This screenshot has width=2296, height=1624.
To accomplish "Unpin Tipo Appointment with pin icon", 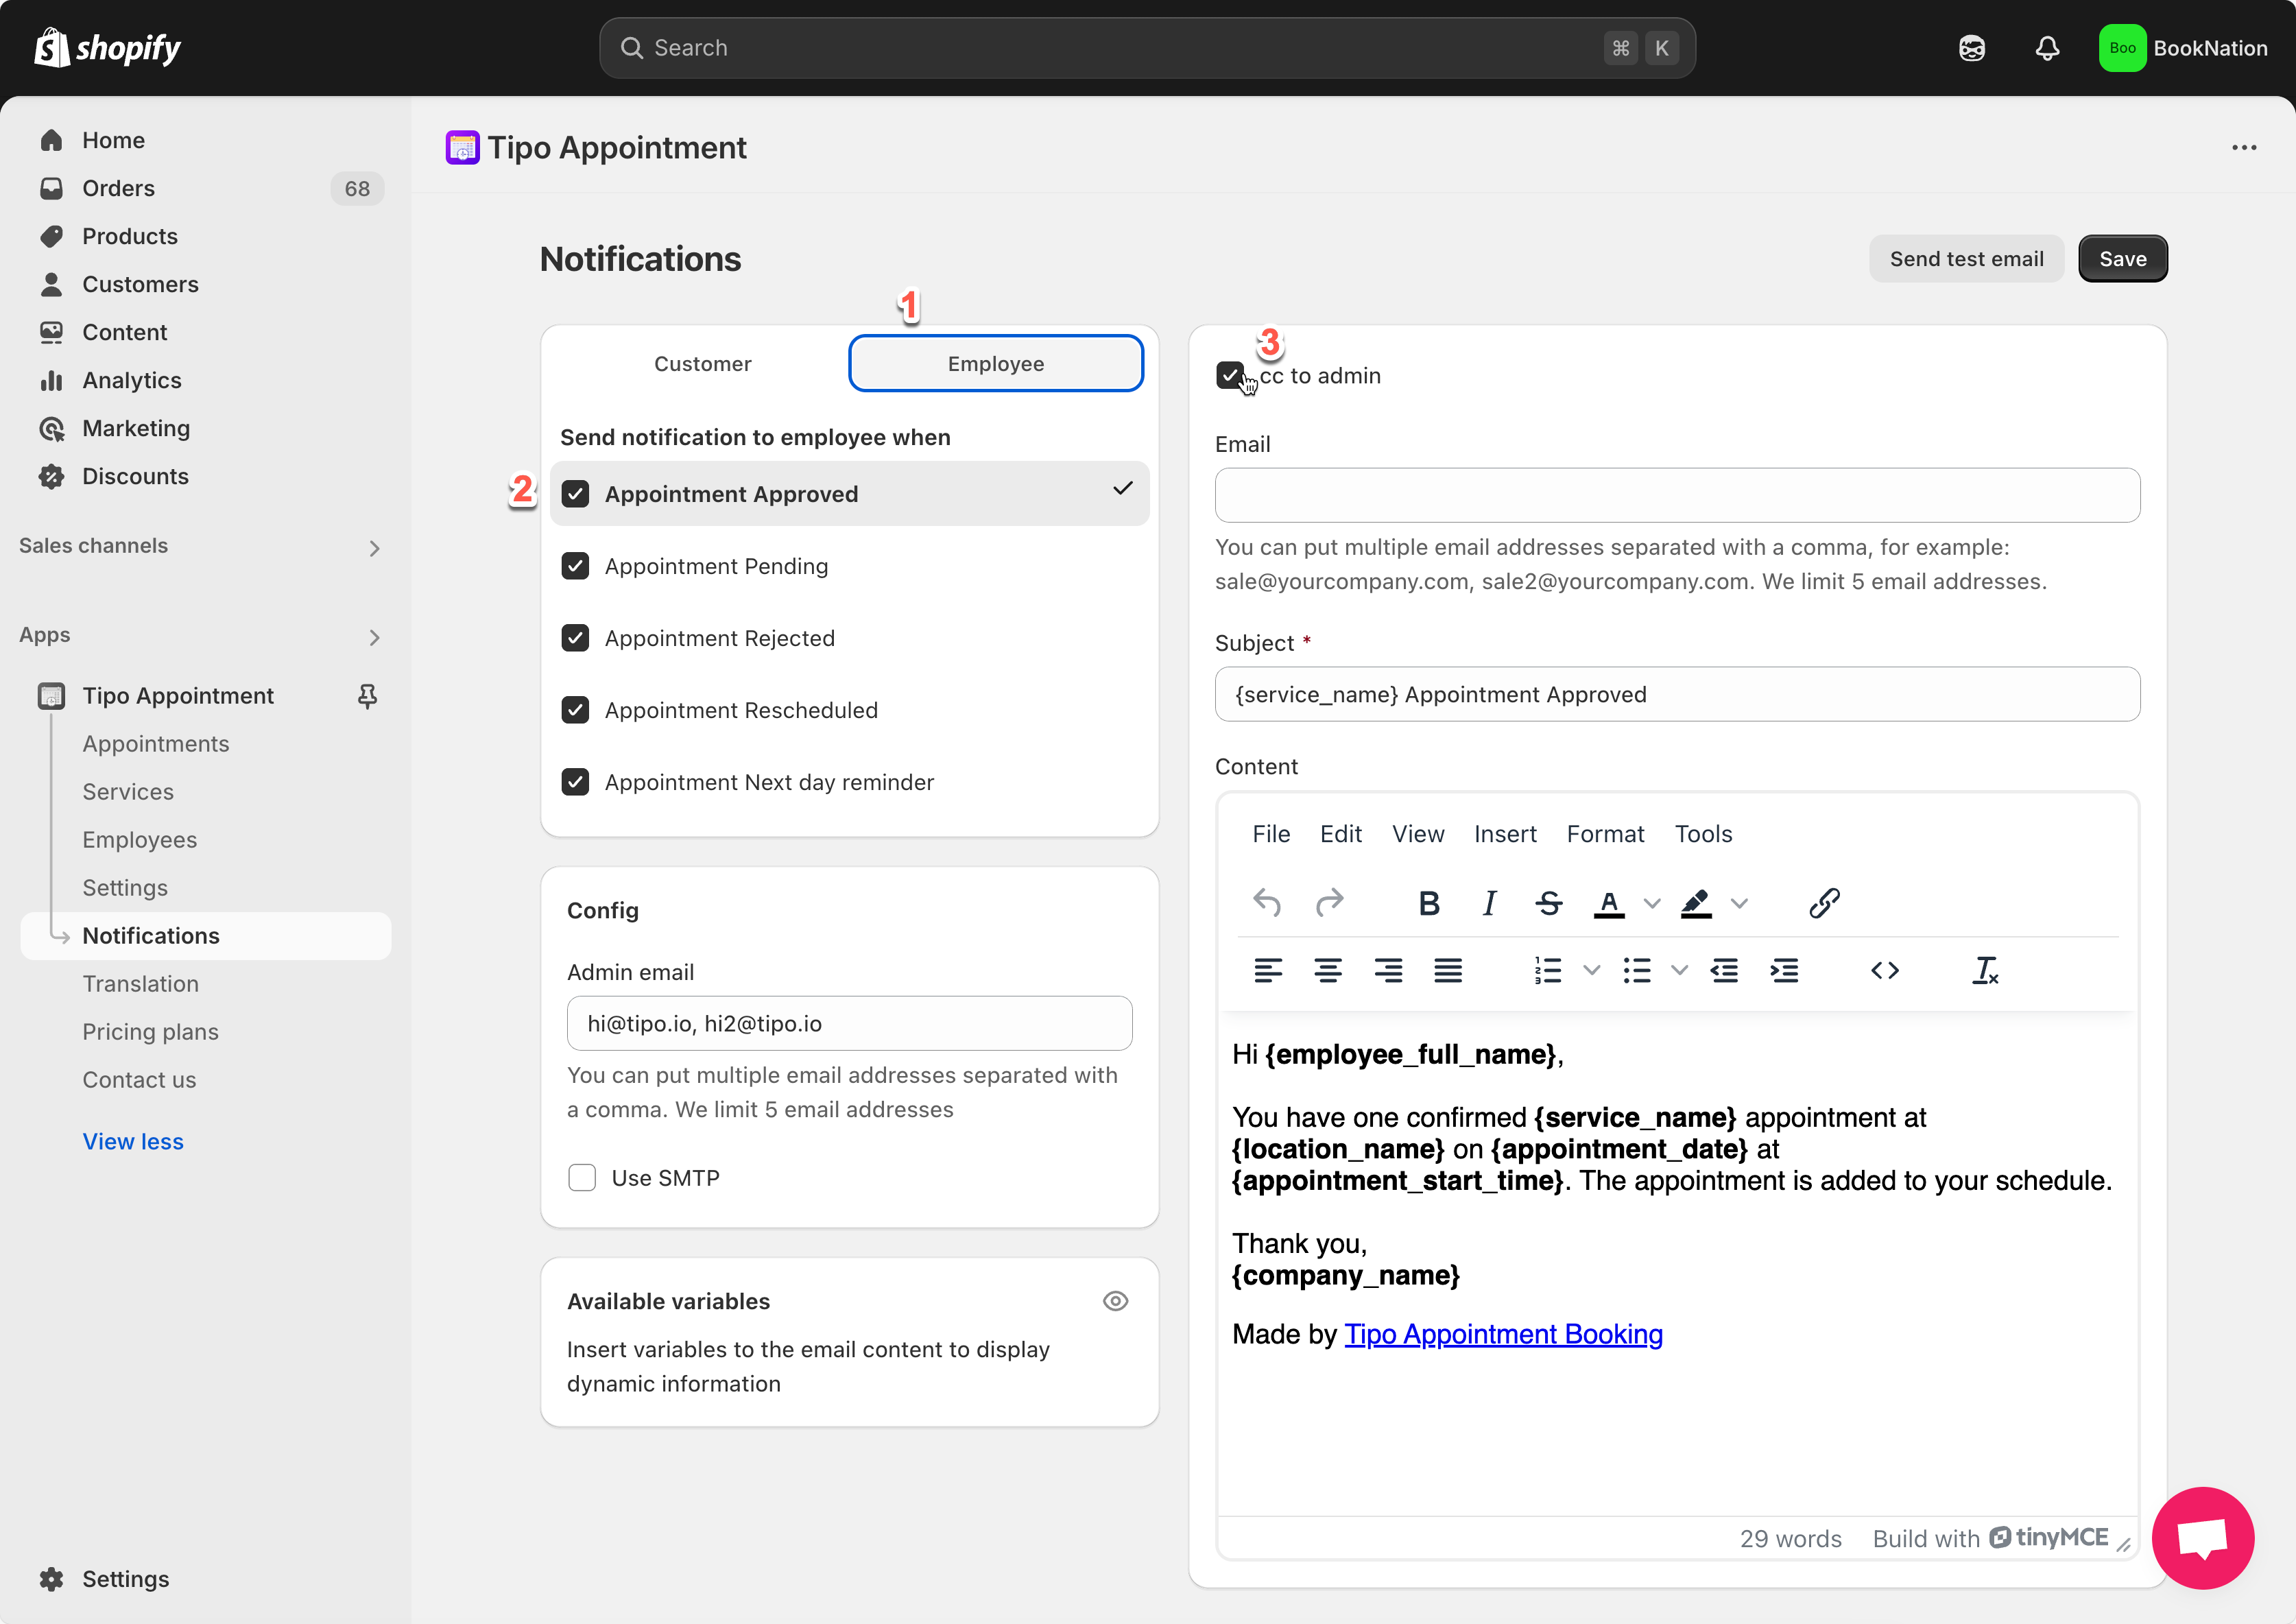I will (x=367, y=696).
